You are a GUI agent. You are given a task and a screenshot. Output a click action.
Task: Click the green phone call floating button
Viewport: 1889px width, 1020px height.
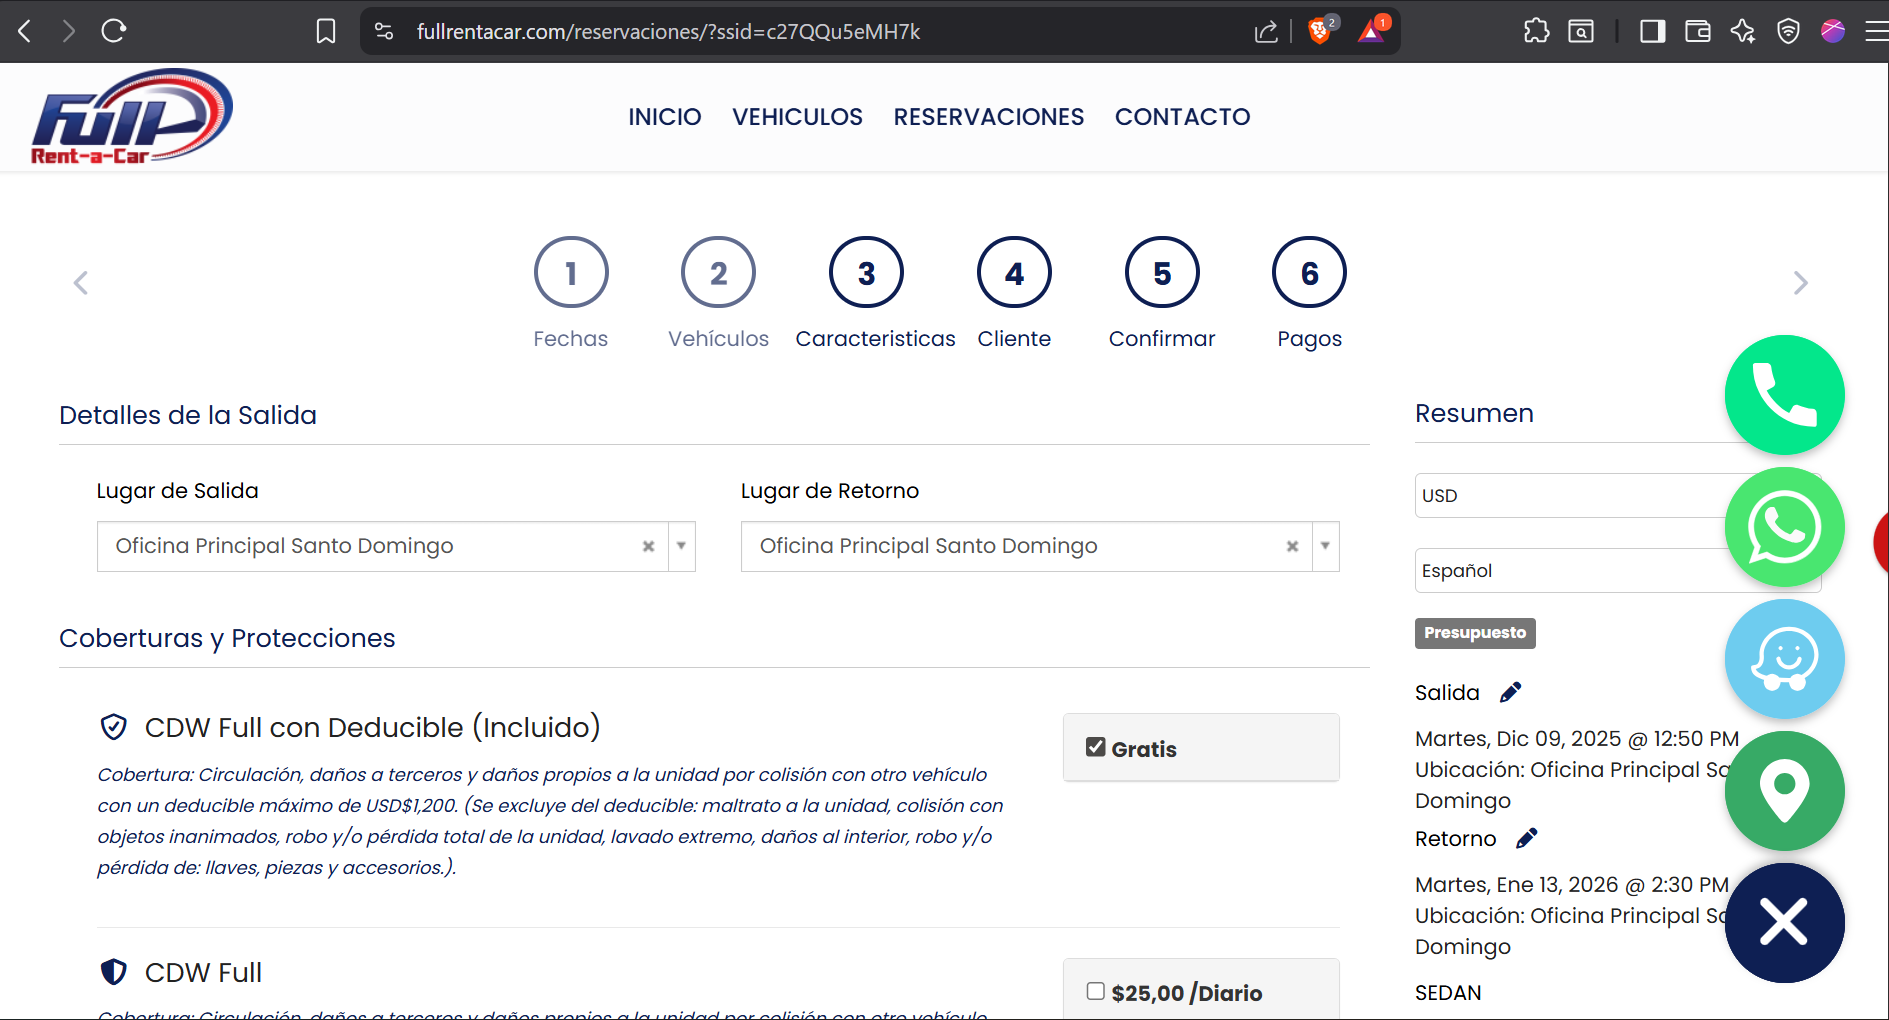tap(1784, 395)
